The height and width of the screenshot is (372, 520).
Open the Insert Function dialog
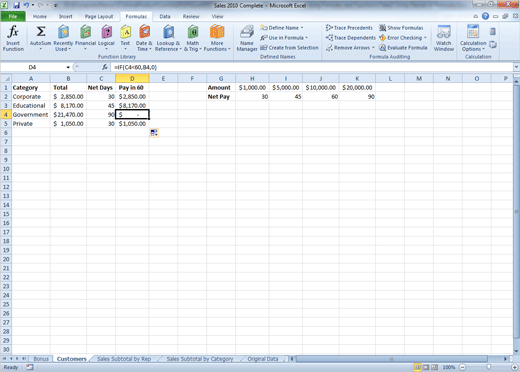13,38
